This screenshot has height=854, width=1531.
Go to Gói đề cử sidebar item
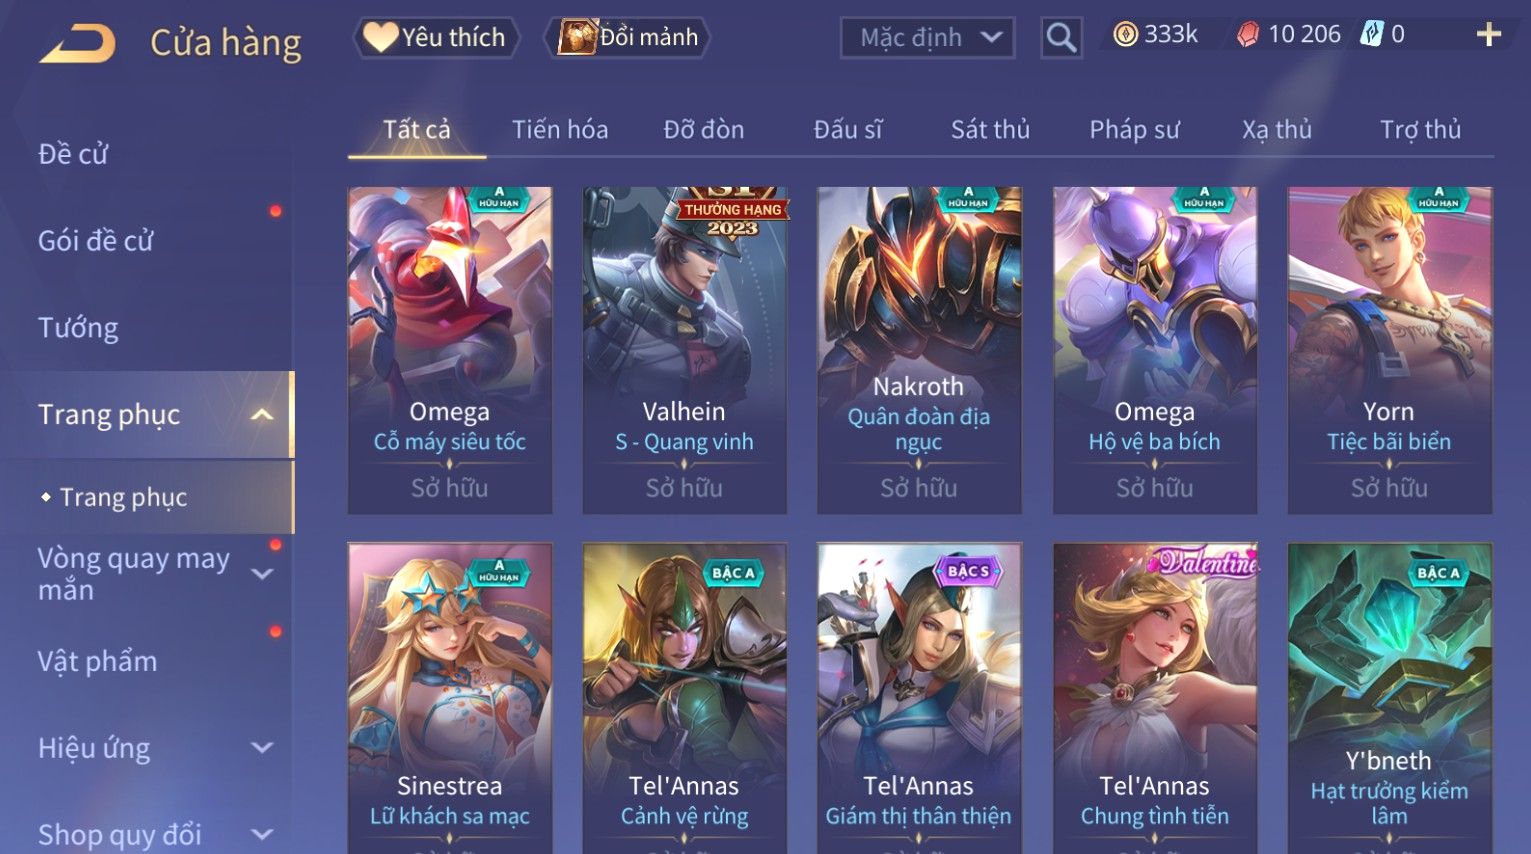coord(96,241)
